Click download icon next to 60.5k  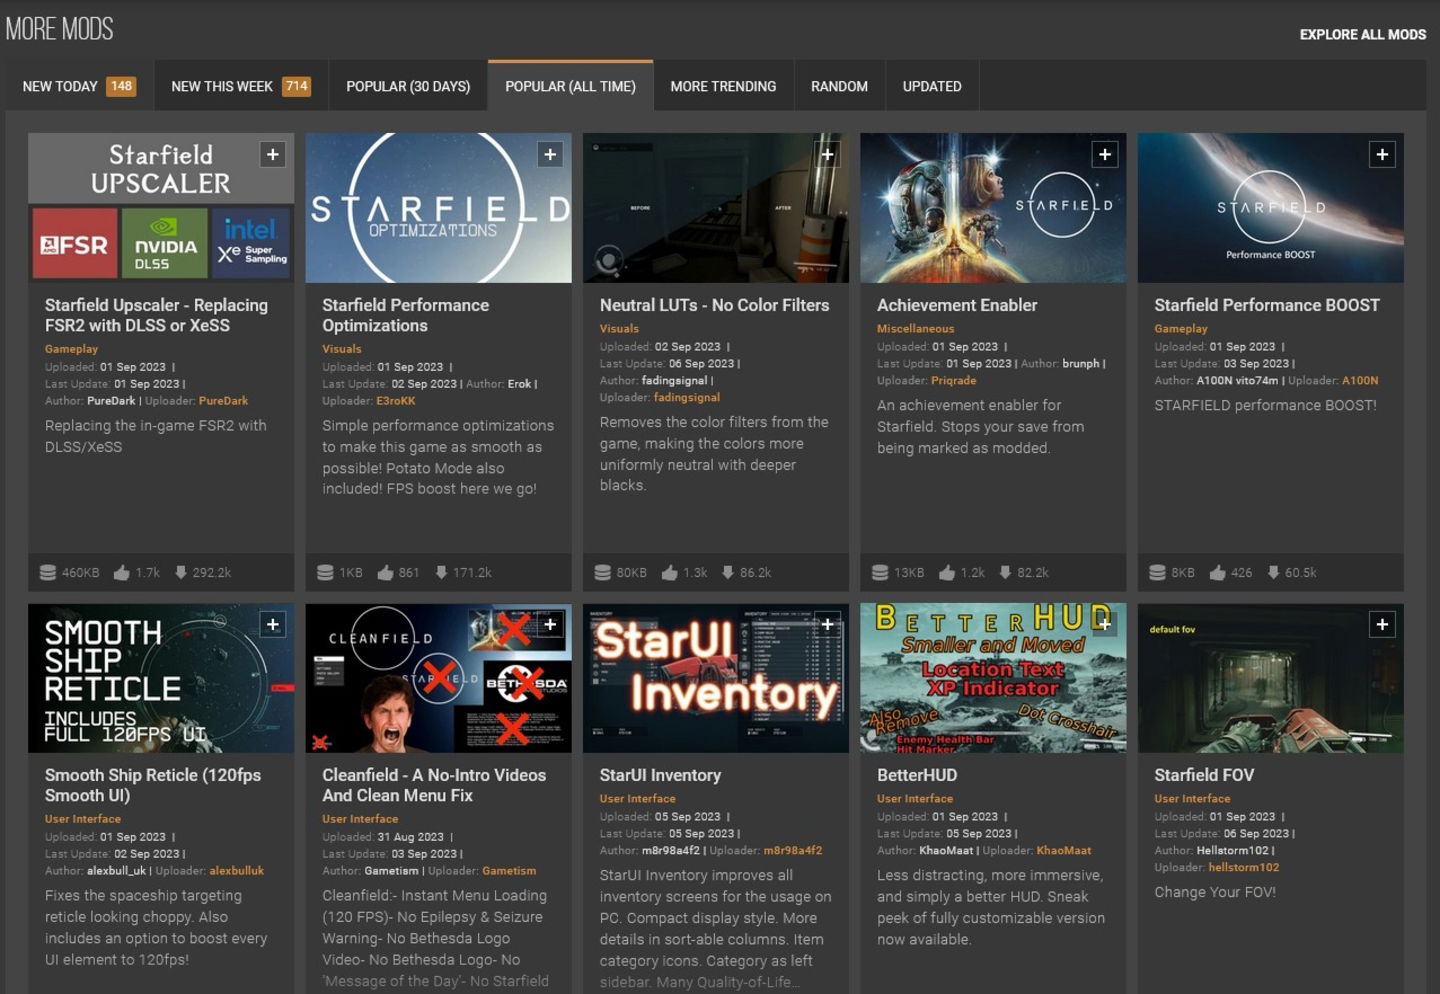click(x=1273, y=572)
